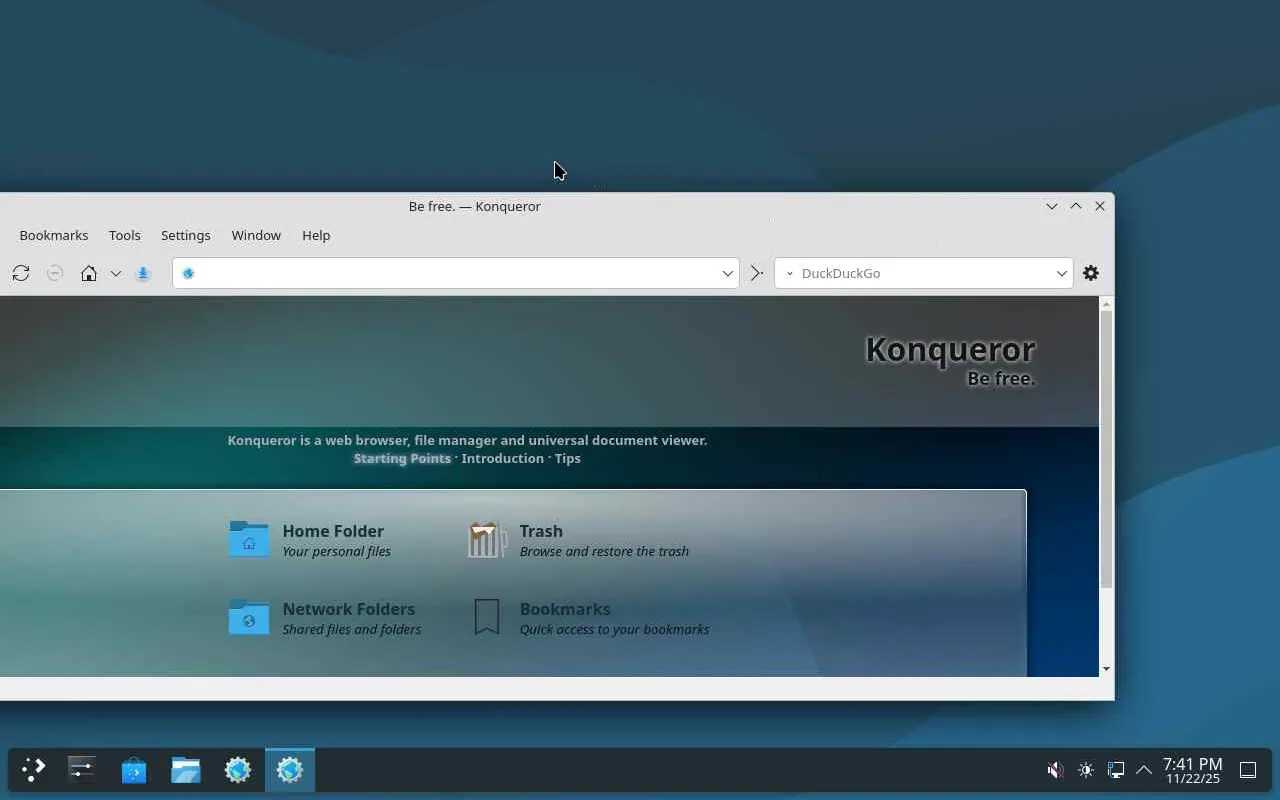
Task: Click the Konqueror icon inside the location bar
Action: point(188,273)
